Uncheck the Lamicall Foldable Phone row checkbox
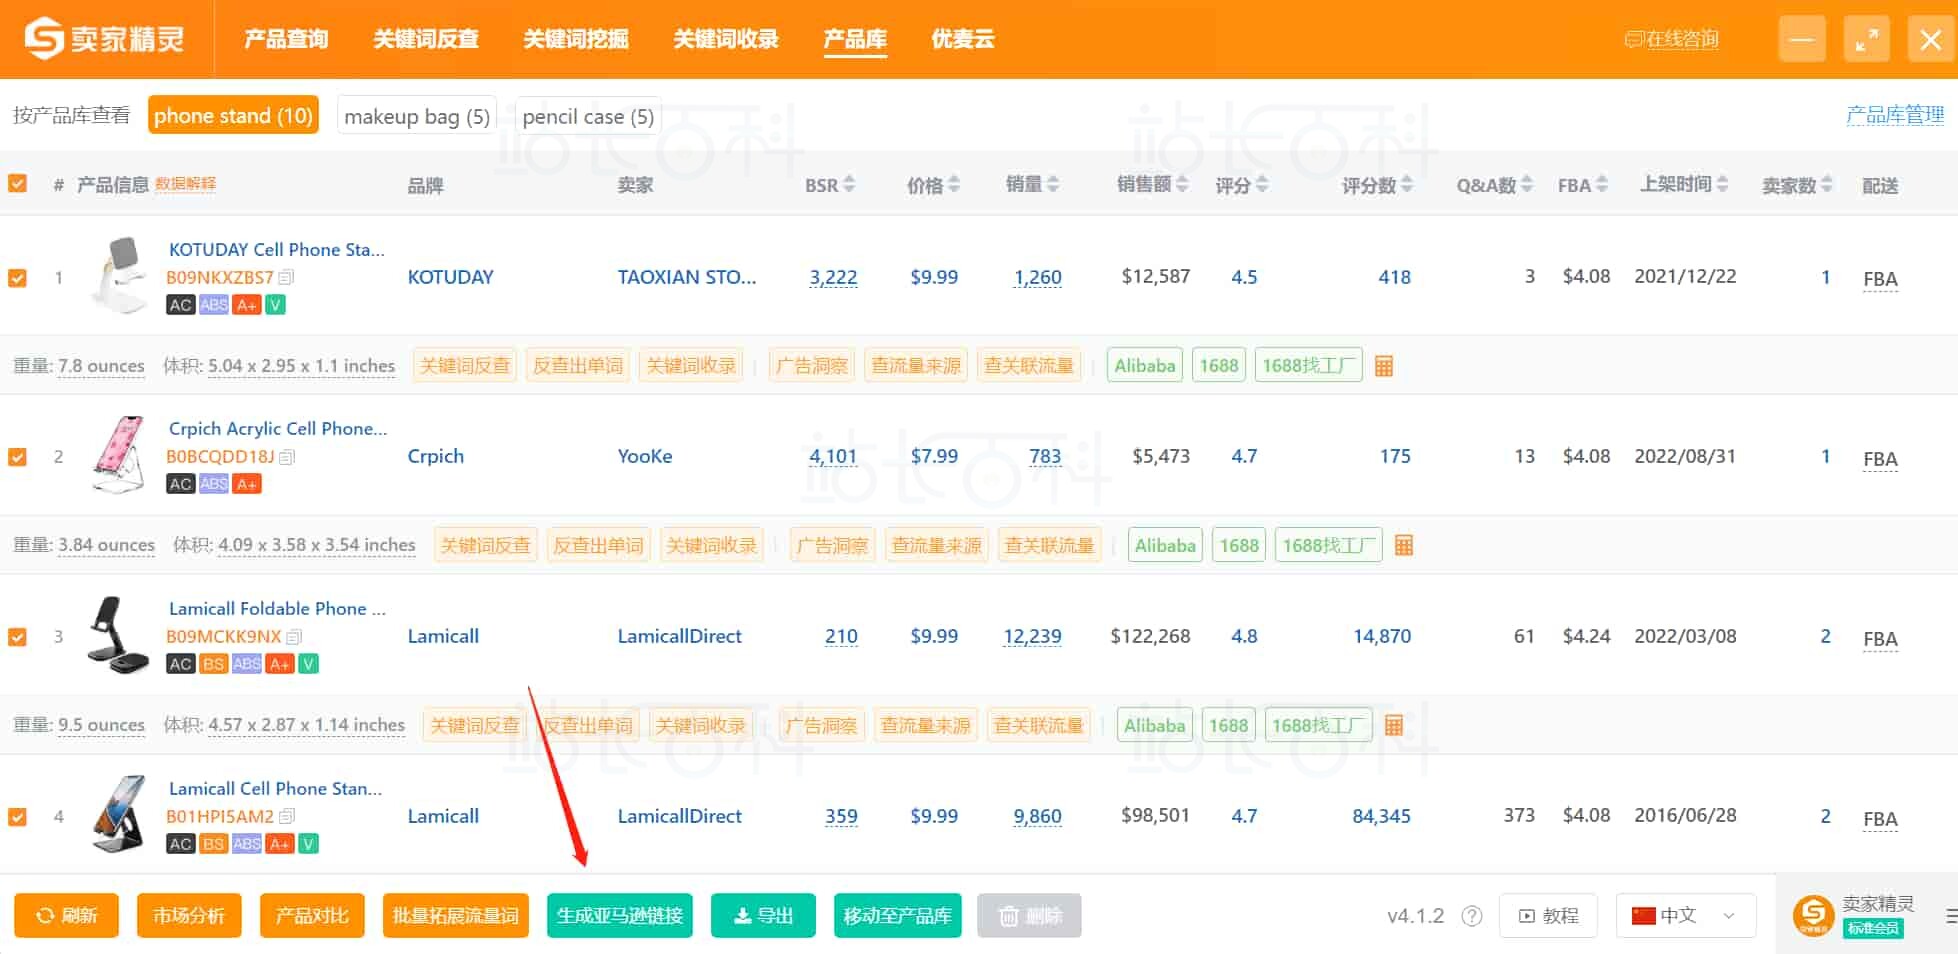1958x954 pixels. click(x=17, y=637)
